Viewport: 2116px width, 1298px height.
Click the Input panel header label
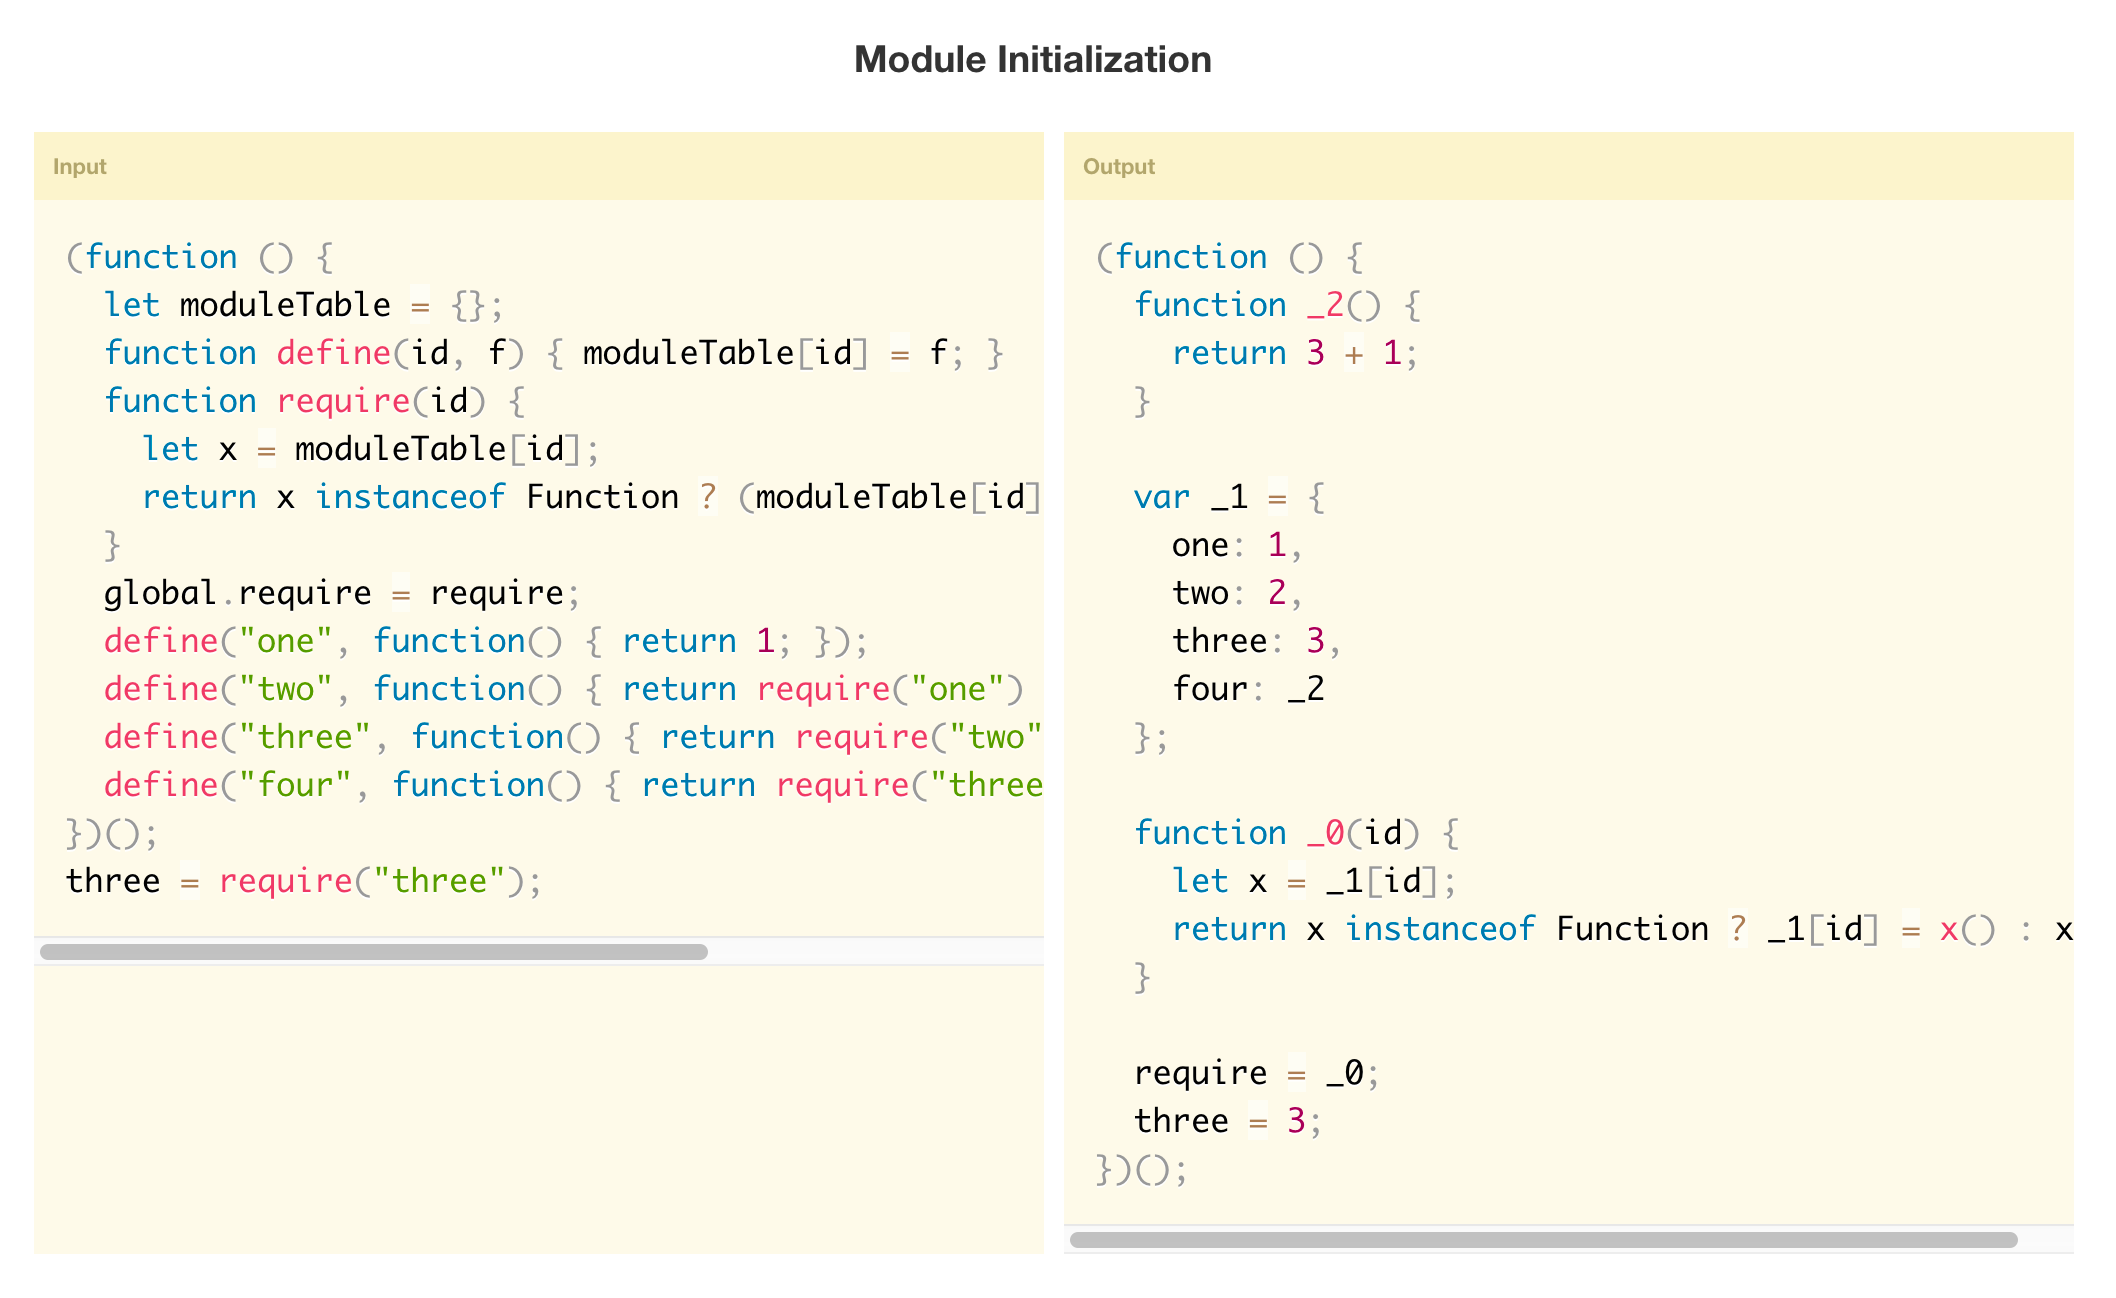click(79, 166)
